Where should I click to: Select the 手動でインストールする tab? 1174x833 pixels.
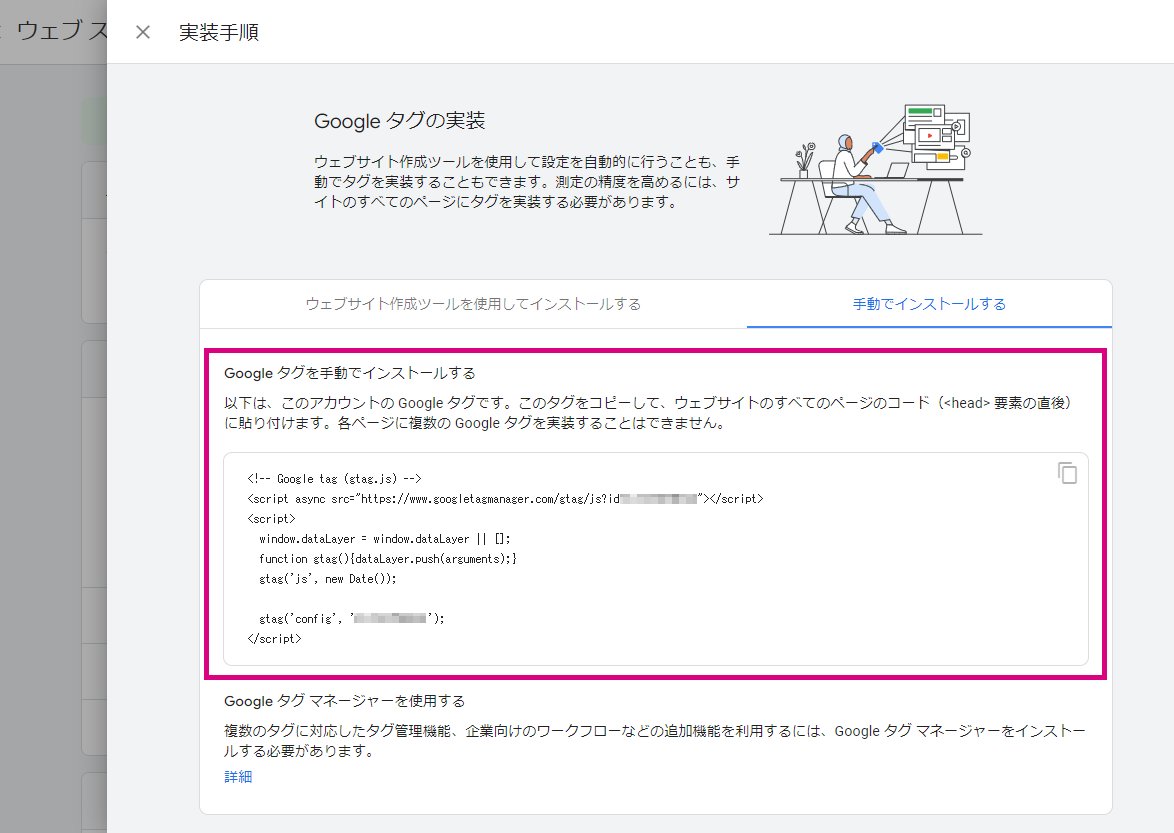pyautogui.click(x=929, y=304)
